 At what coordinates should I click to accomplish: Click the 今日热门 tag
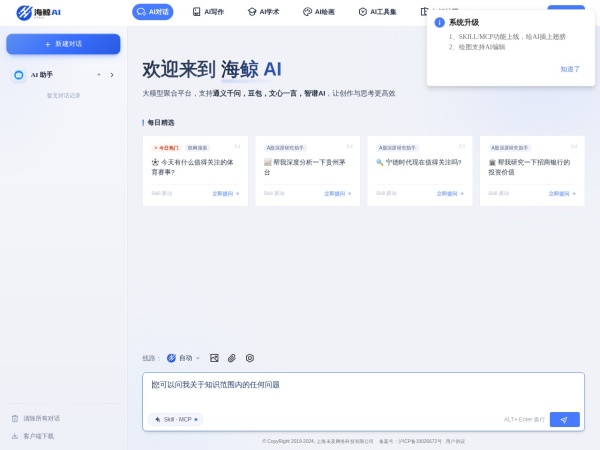(x=166, y=148)
